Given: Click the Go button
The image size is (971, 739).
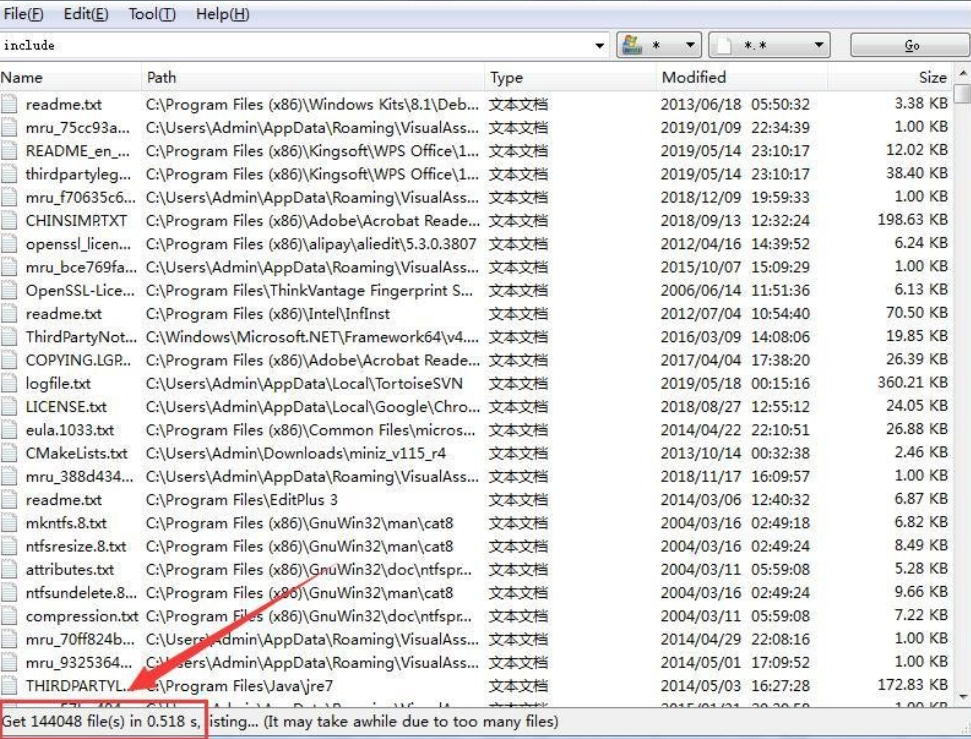Looking at the screenshot, I should click(910, 45).
